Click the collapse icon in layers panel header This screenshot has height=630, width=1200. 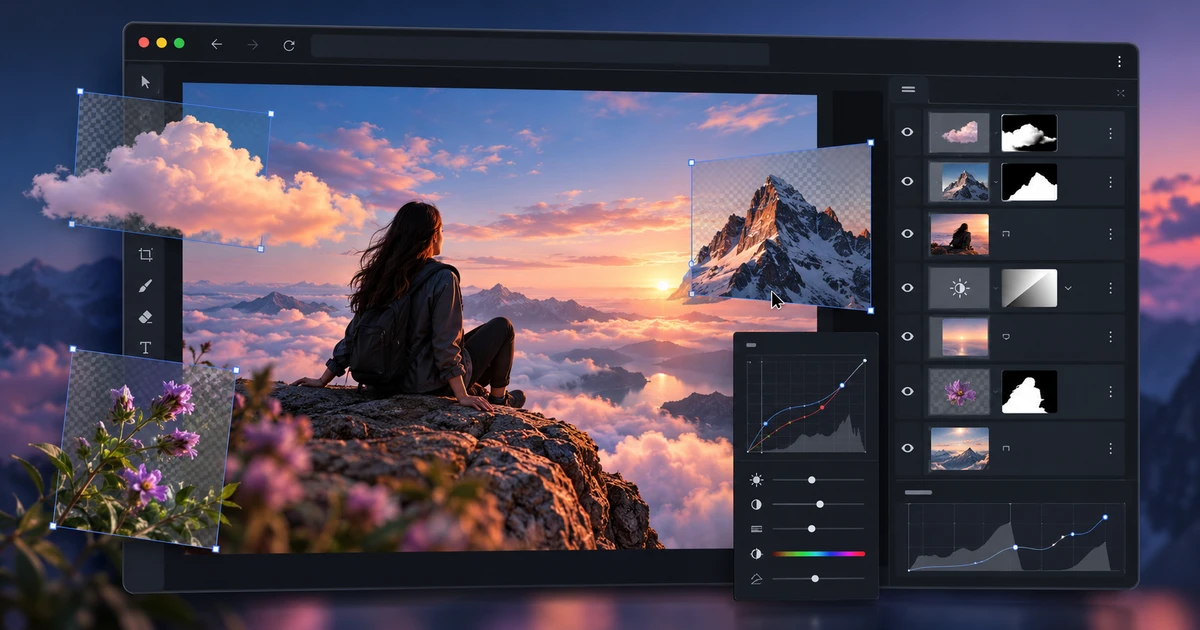[1120, 93]
